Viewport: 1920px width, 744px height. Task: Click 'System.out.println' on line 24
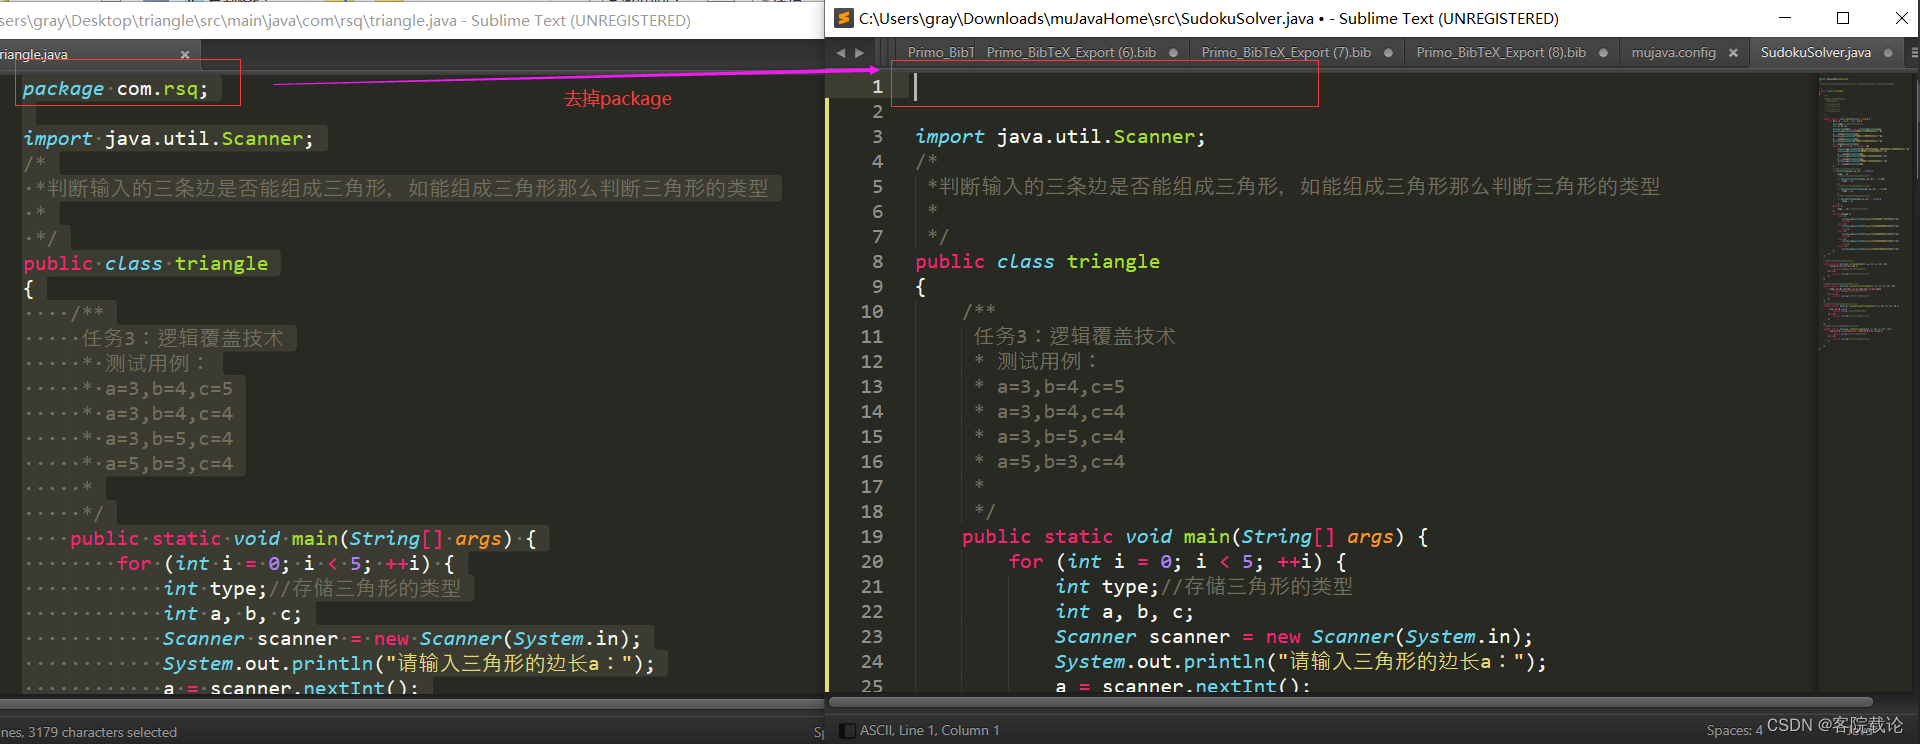click(1160, 662)
